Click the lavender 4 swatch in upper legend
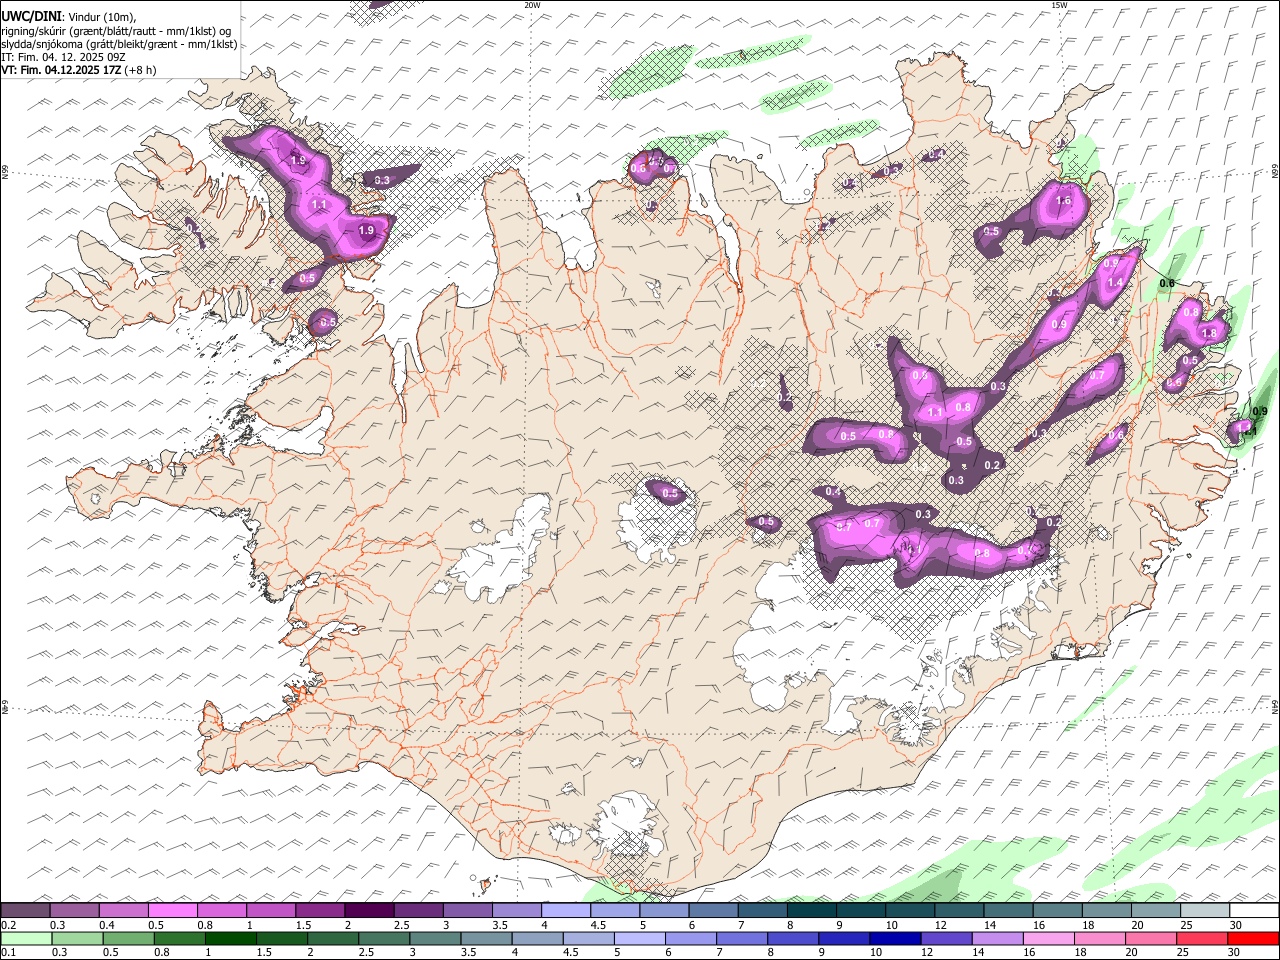Screen dimensions: 1280x960 [566, 911]
